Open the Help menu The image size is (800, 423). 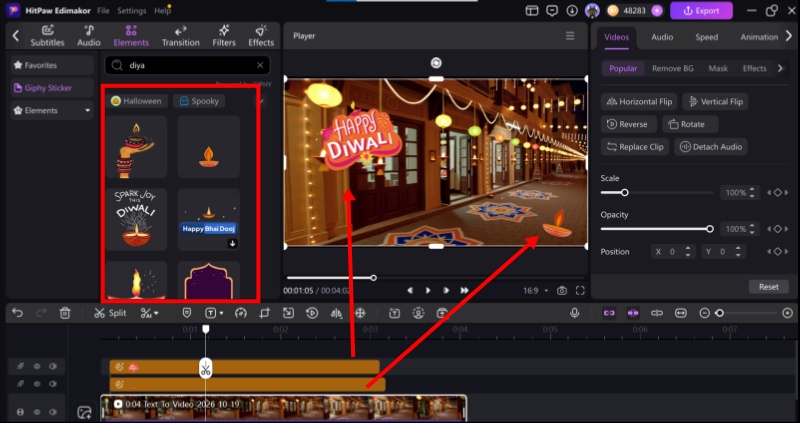pyautogui.click(x=162, y=10)
